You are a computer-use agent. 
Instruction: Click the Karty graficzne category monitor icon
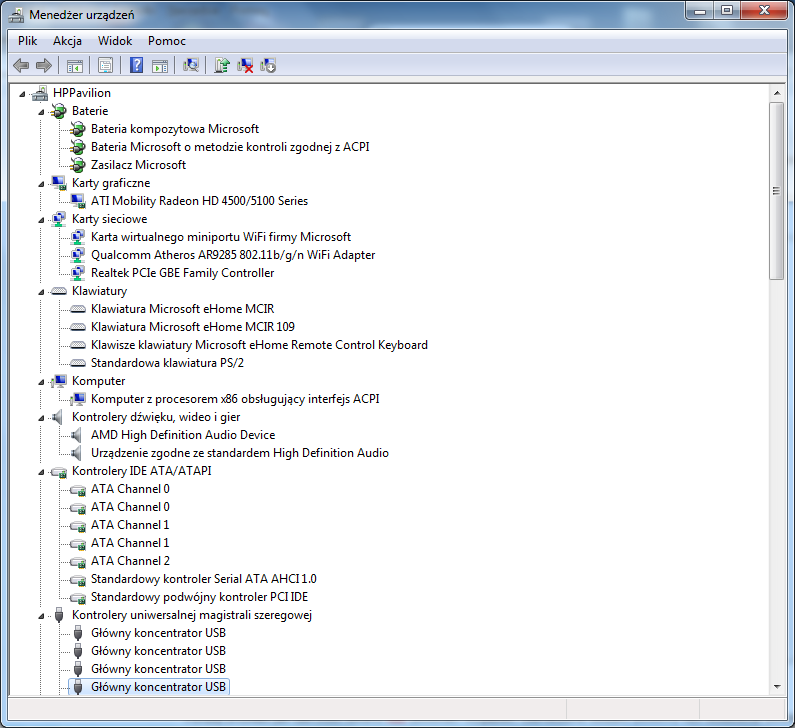click(x=59, y=183)
